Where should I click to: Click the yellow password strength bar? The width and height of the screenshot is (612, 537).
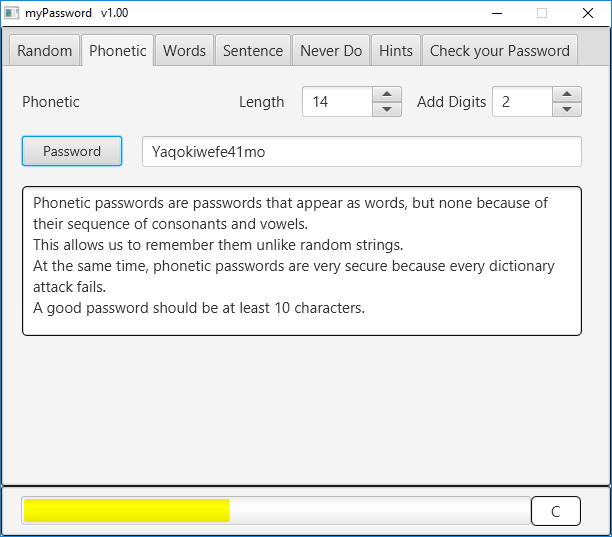coord(126,510)
